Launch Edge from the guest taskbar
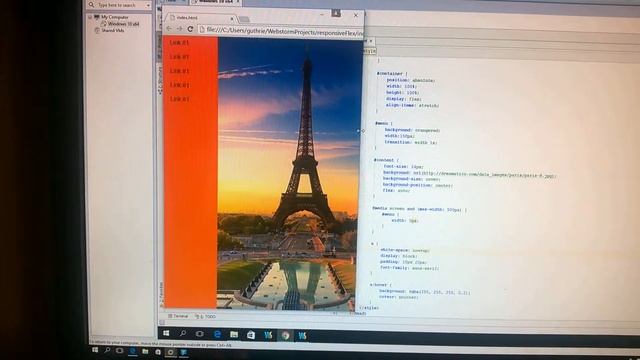Image resolution: width=640 pixels, height=360 pixels. click(217, 334)
